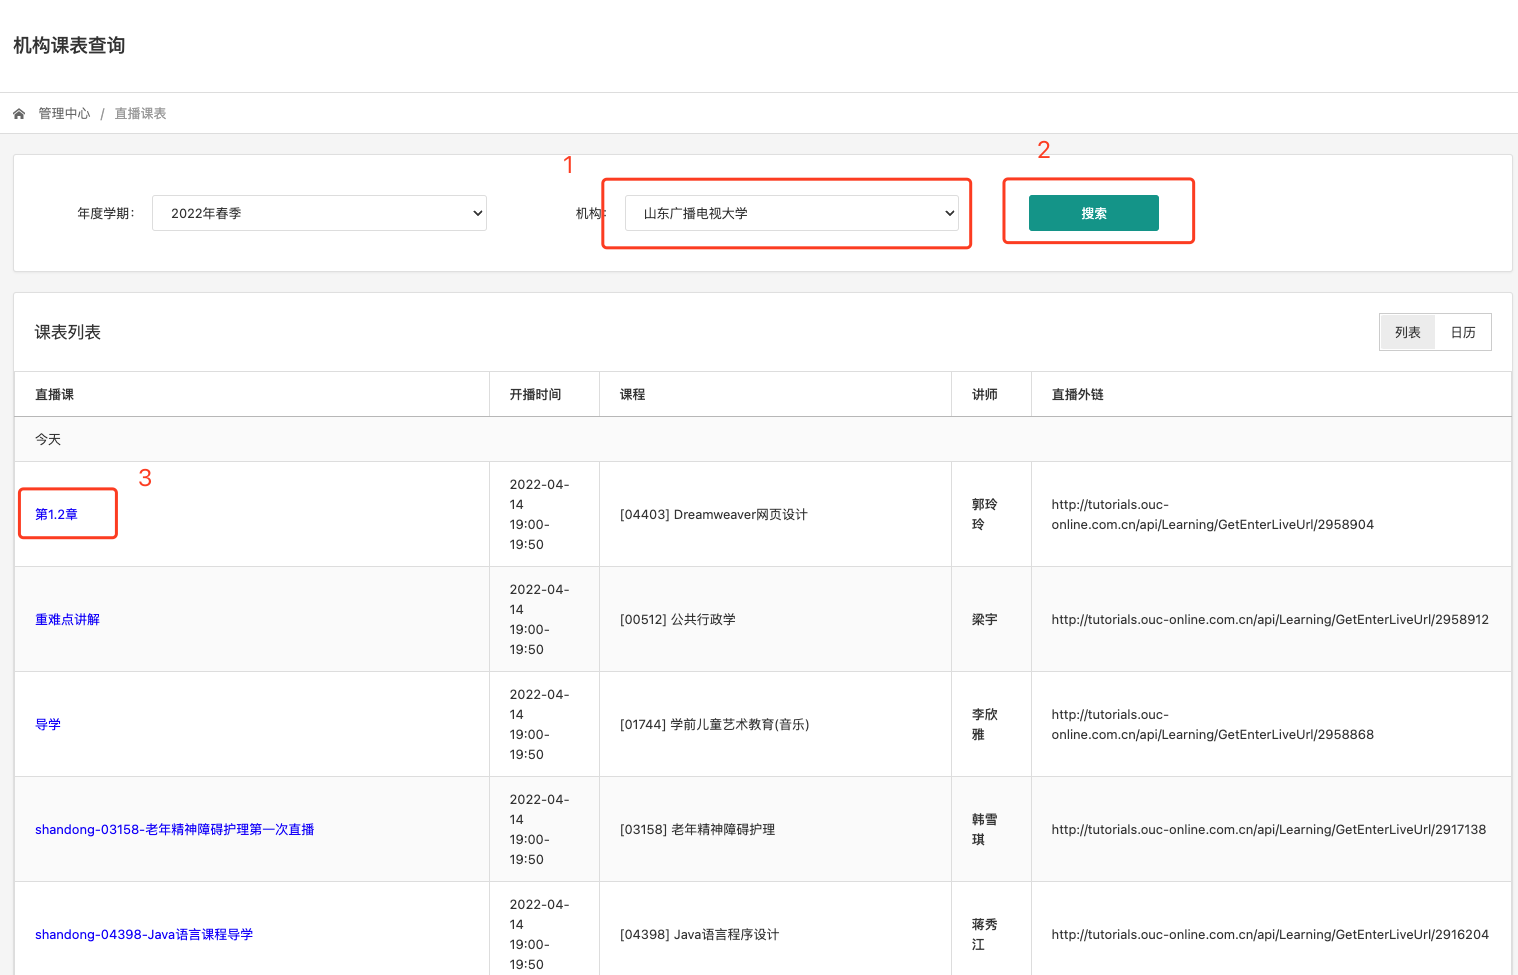Click the live URL ending in 2916204
The height and width of the screenshot is (975, 1518).
1270,934
